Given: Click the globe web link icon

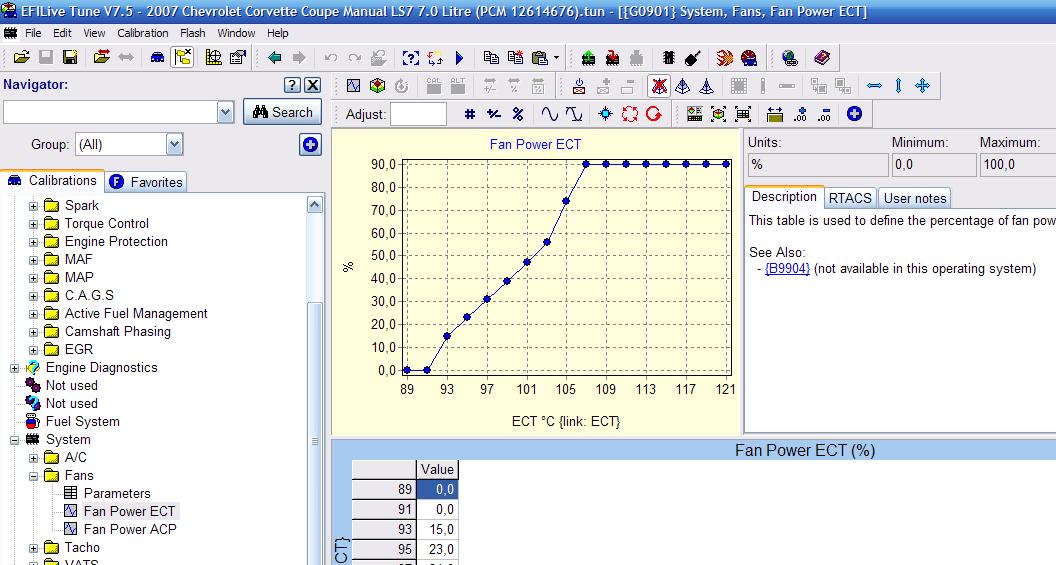Looking at the screenshot, I should click(790, 58).
